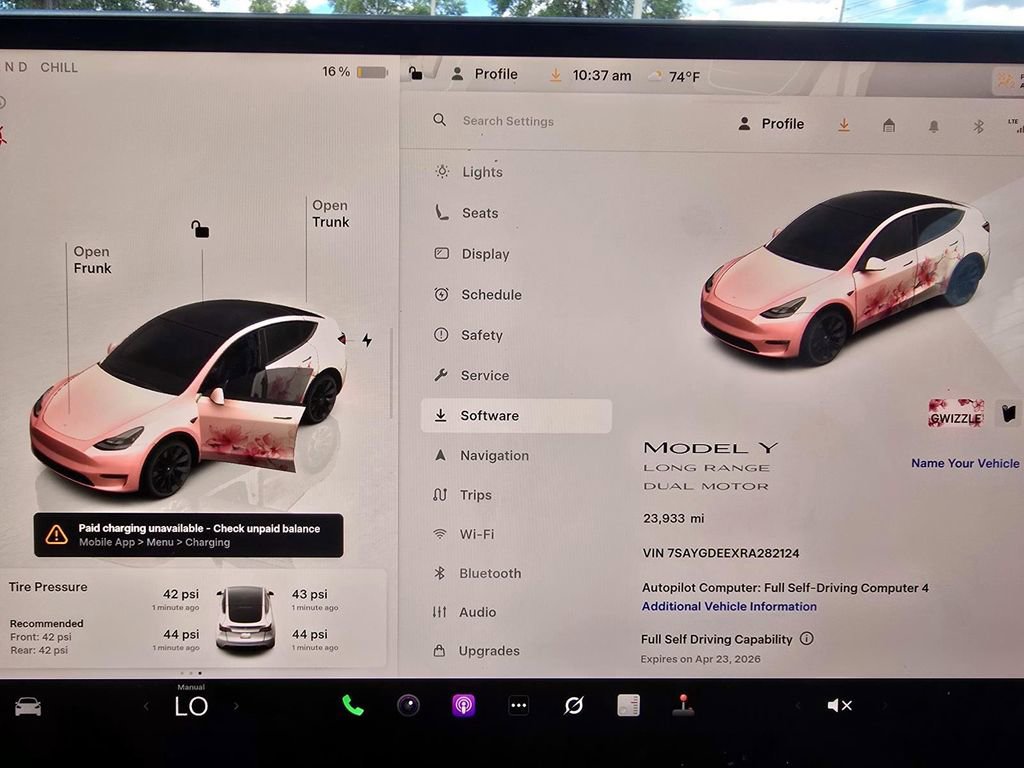Open the Wi-Fi settings menu
Image resolution: width=1024 pixels, height=768 pixels.
464,534
